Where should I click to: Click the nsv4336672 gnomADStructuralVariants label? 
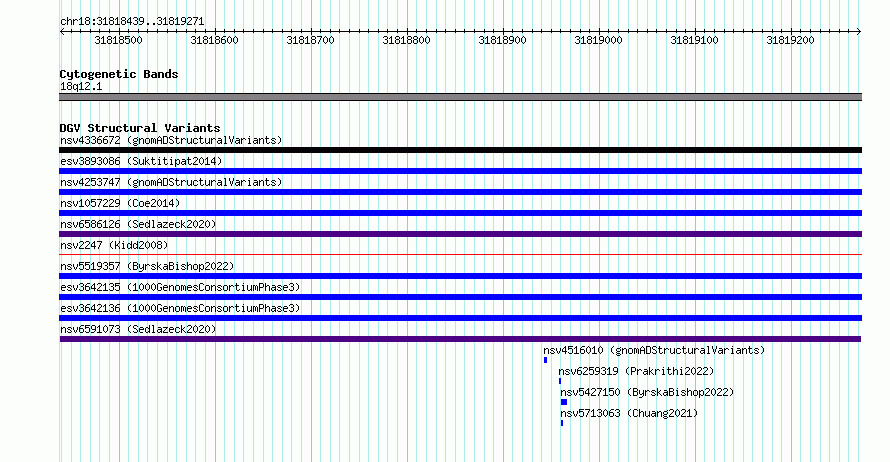[x=171, y=140]
